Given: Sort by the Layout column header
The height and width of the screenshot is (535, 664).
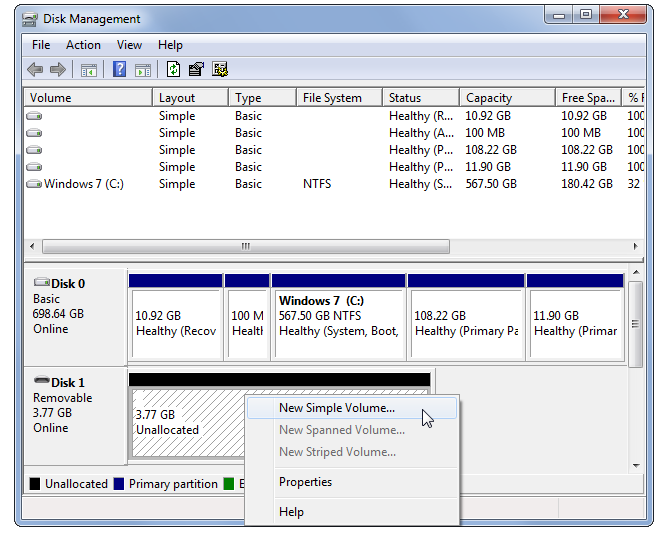Looking at the screenshot, I should tap(191, 98).
